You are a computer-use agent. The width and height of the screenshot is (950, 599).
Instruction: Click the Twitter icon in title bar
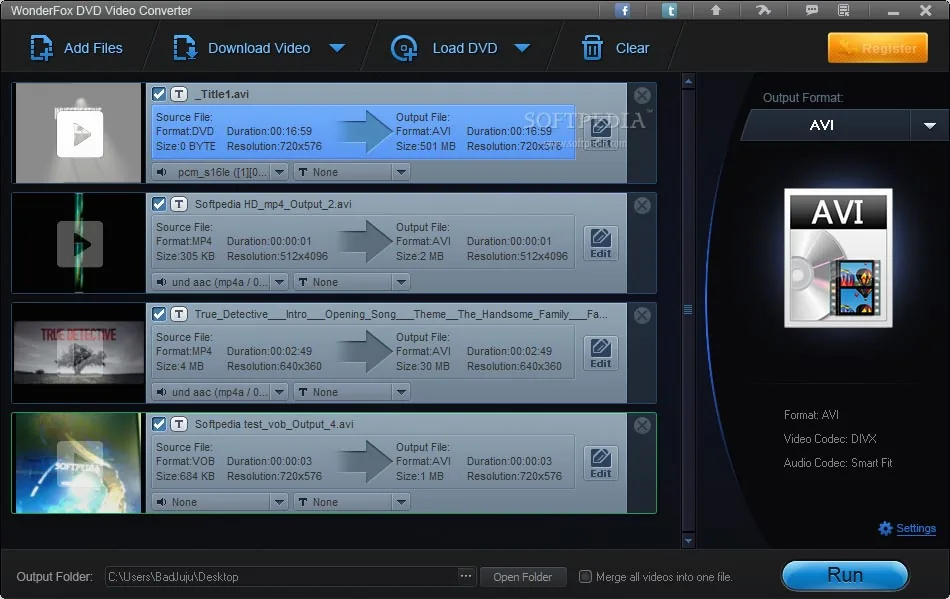669,10
